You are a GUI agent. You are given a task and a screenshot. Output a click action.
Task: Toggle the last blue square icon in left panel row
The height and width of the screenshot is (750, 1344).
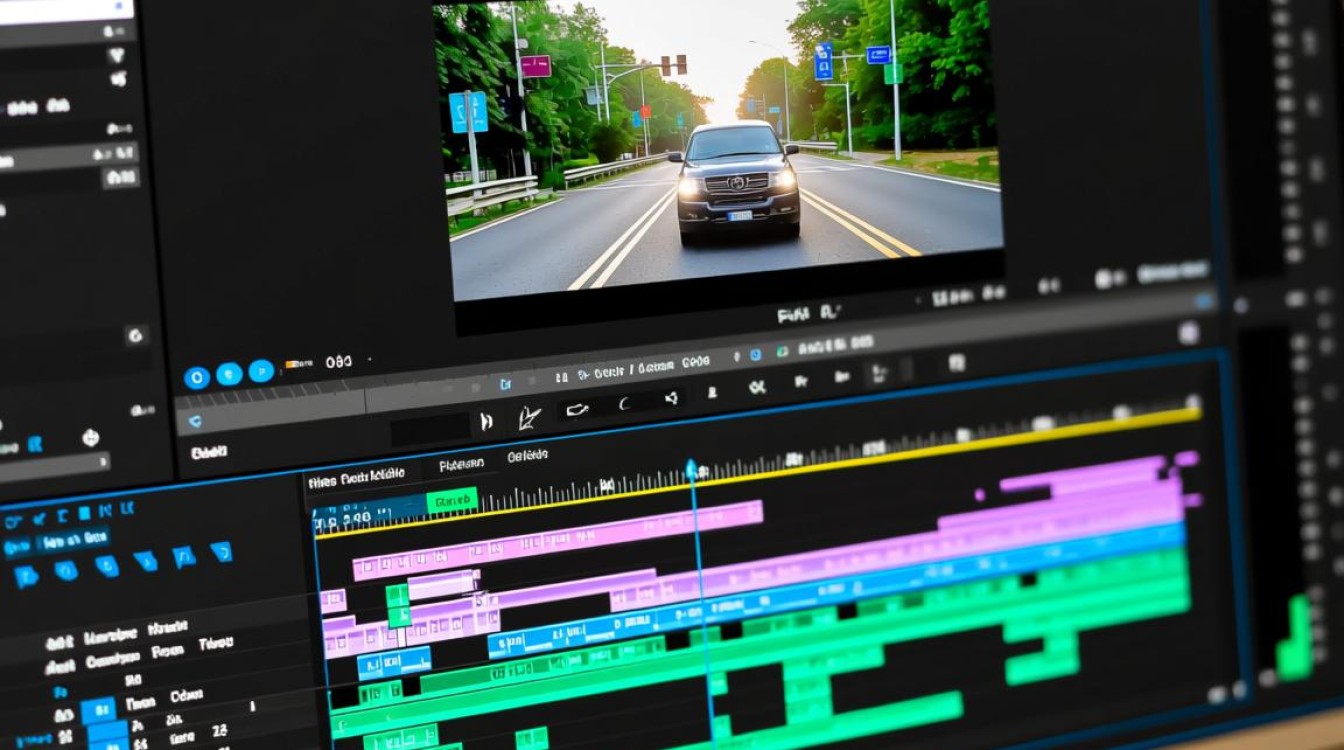coord(221,551)
